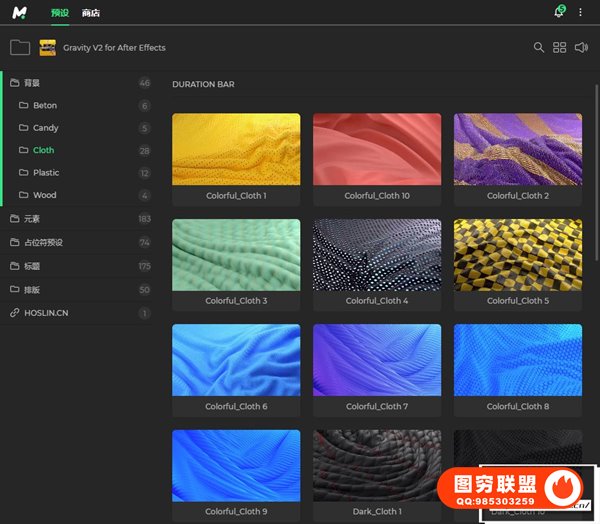This screenshot has height=524, width=600.
Task: Switch to grid view layout
Action: (560, 47)
